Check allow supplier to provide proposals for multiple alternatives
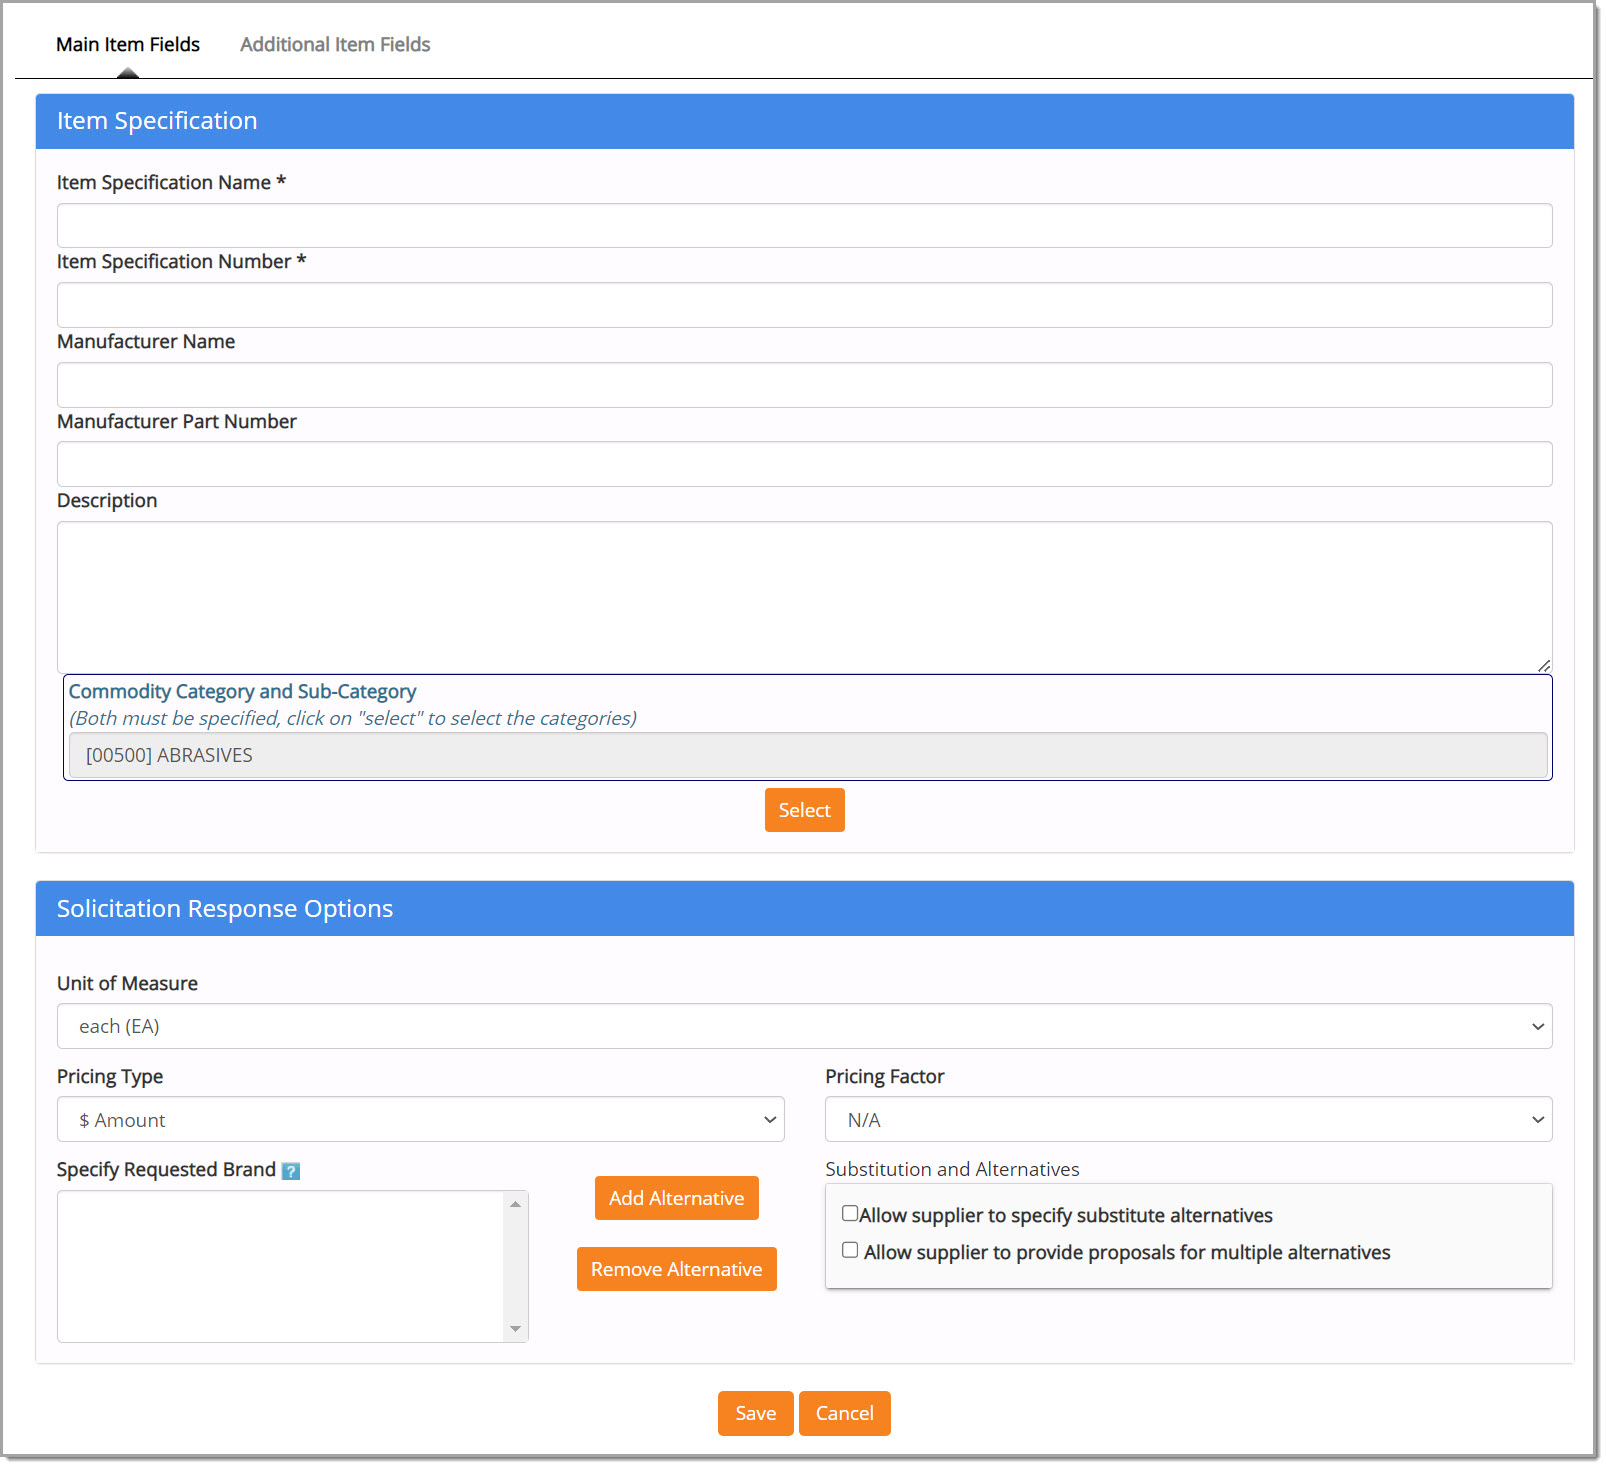 [851, 1249]
